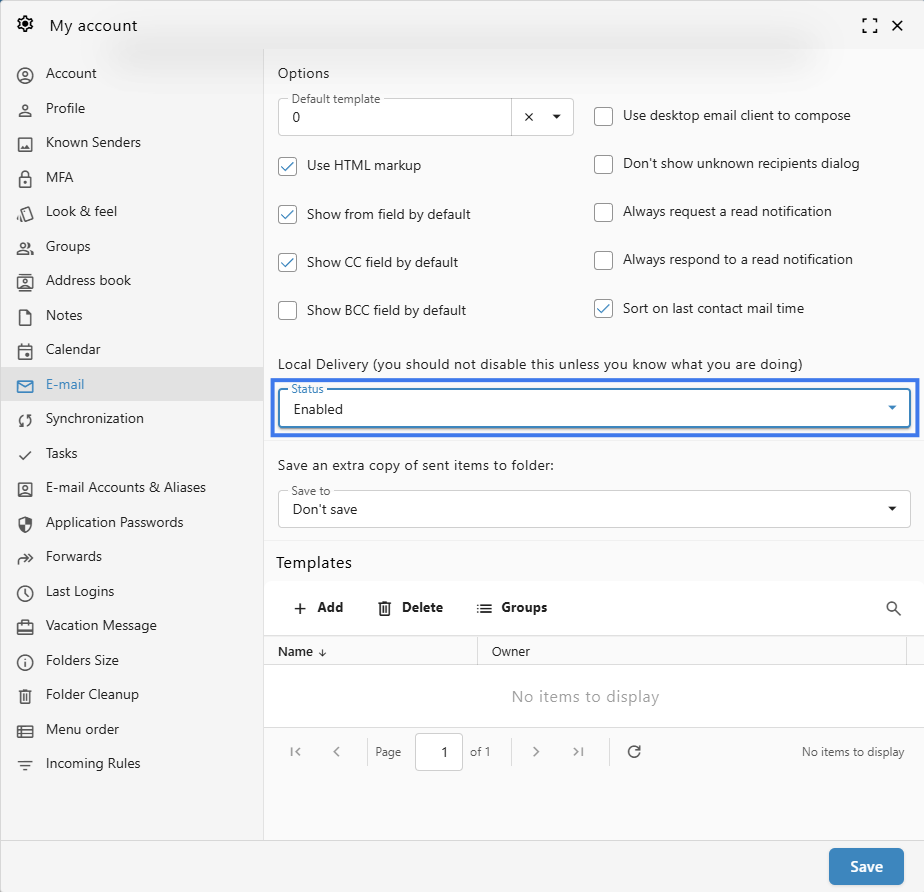This screenshot has width=924, height=892.
Task: Open the Forwards settings section
Action: [x=74, y=556]
